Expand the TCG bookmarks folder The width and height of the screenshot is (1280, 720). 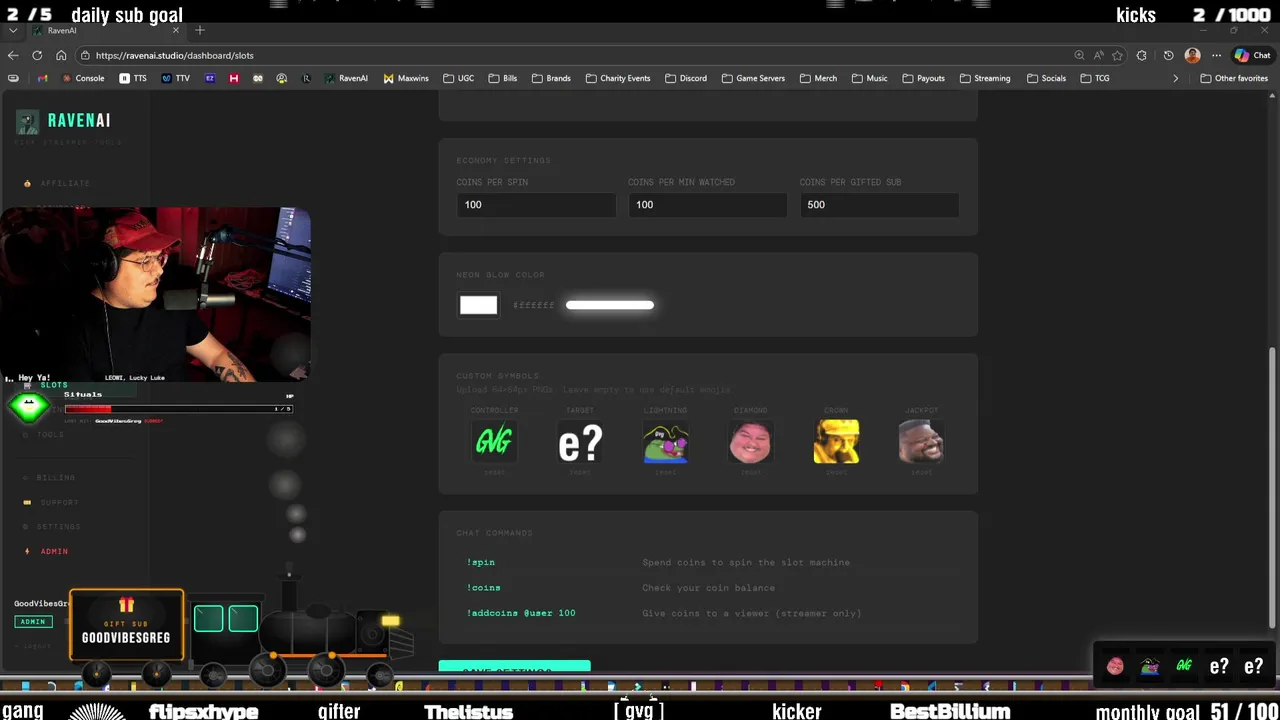(x=1095, y=78)
